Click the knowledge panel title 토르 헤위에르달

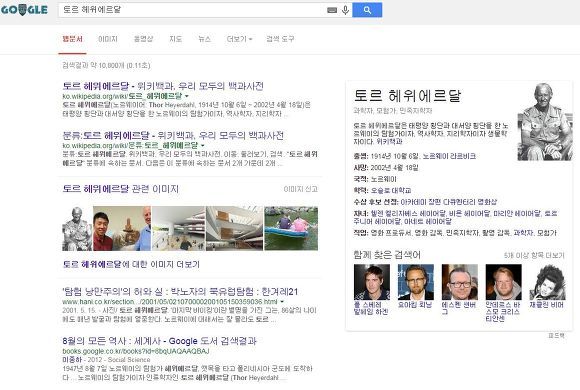click(x=407, y=95)
